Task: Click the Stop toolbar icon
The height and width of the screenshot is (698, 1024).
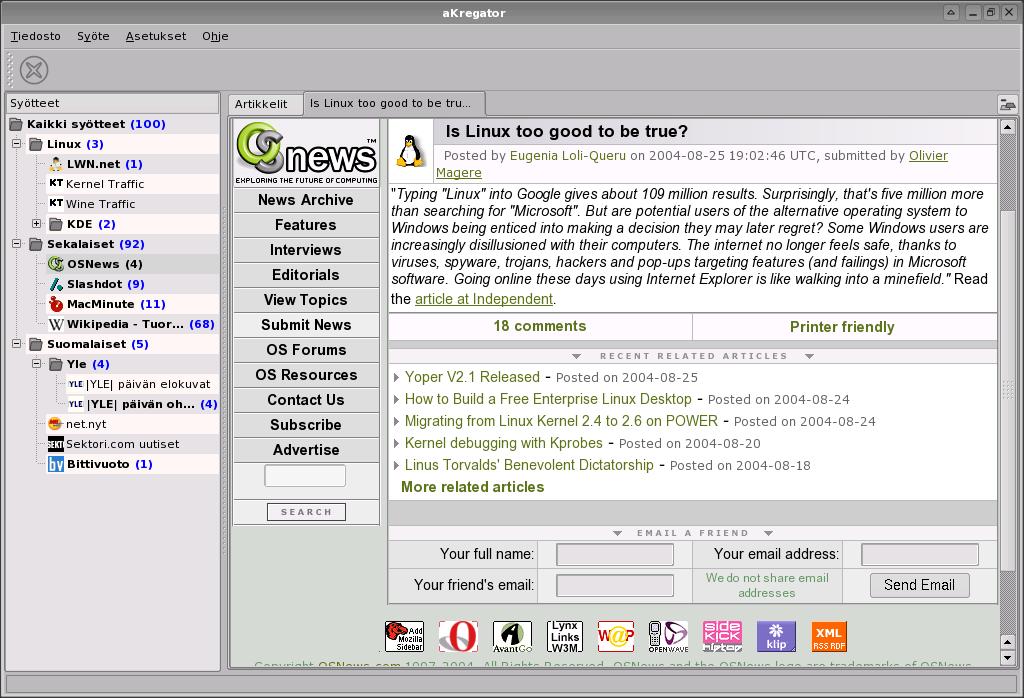Action: click(34, 70)
